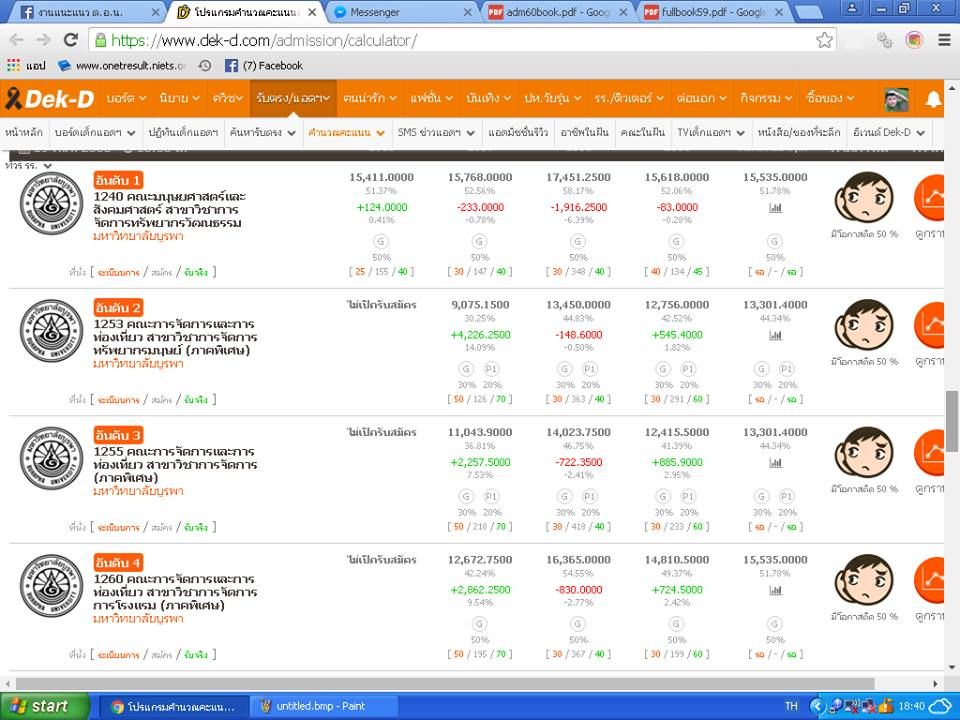Click the face icon for อันดับ 4
This screenshot has width=960, height=720.
(x=863, y=581)
